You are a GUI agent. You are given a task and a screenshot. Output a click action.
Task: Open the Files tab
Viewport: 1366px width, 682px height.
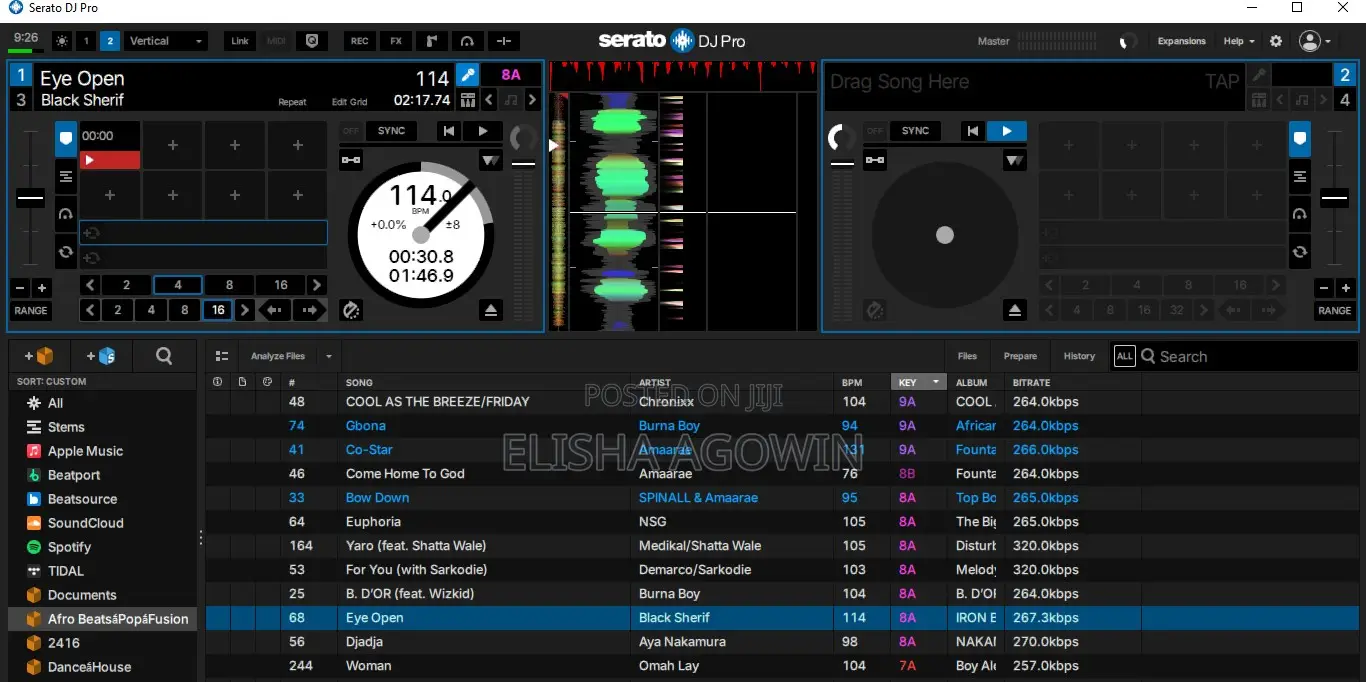[967, 356]
